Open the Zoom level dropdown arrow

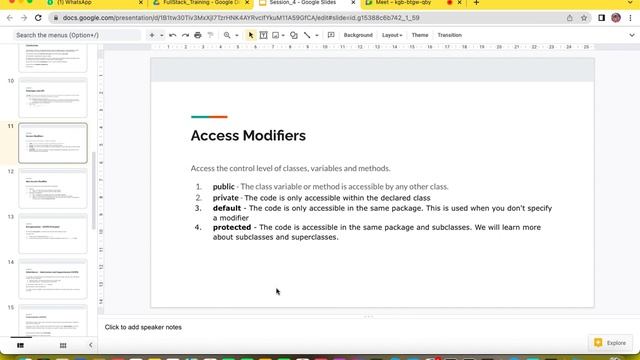237,35
